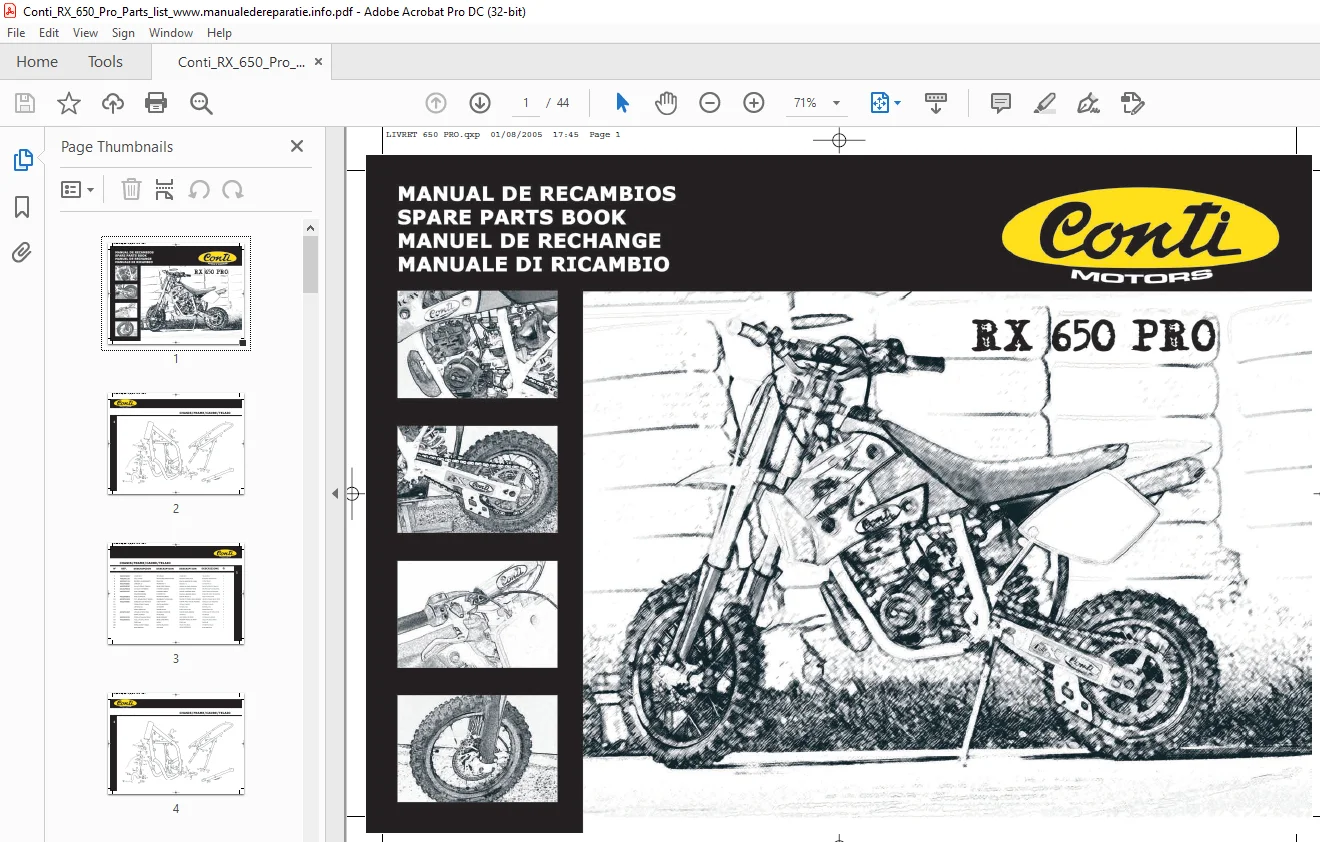Click the front wheel brake photo on the cover
This screenshot has height=842, width=1320.
478,749
